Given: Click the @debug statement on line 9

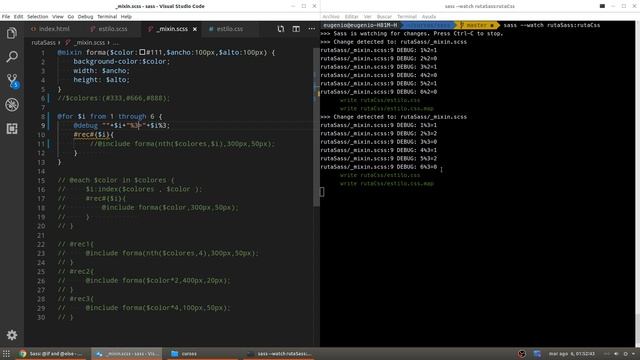Looking at the screenshot, I should pos(121,125).
